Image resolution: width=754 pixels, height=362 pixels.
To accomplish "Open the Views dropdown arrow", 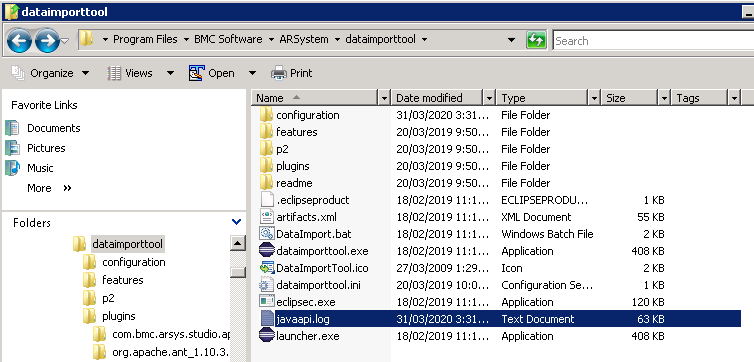I will coord(170,74).
